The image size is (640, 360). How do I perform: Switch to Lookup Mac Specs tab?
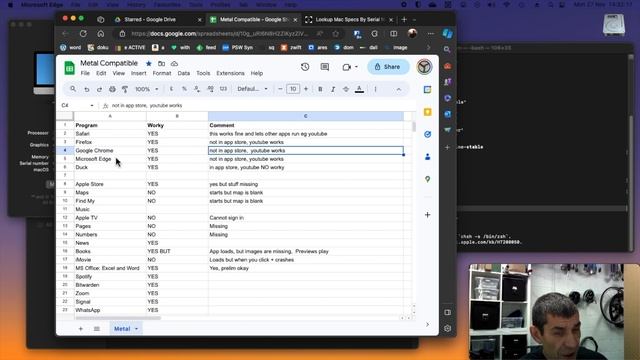(x=348, y=20)
